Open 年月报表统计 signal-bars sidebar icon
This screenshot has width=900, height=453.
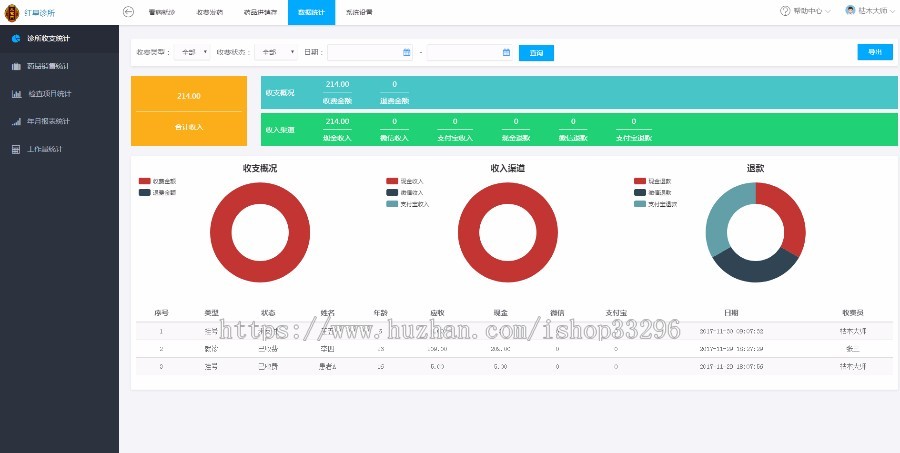pyautogui.click(x=16, y=121)
